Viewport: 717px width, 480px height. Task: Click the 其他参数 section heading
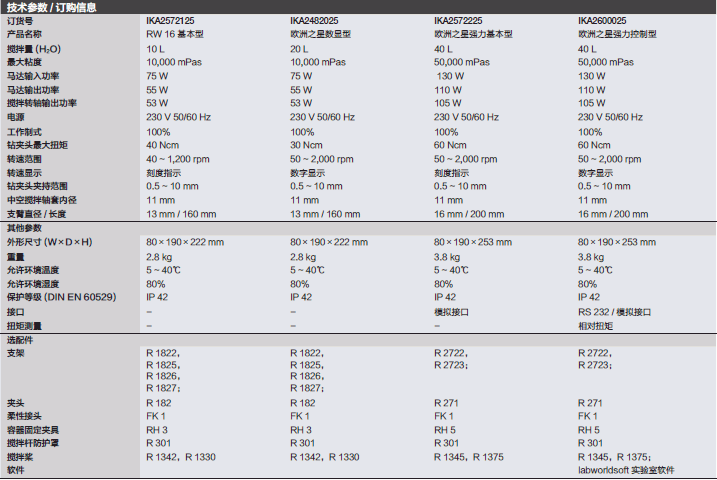[x=24, y=228]
